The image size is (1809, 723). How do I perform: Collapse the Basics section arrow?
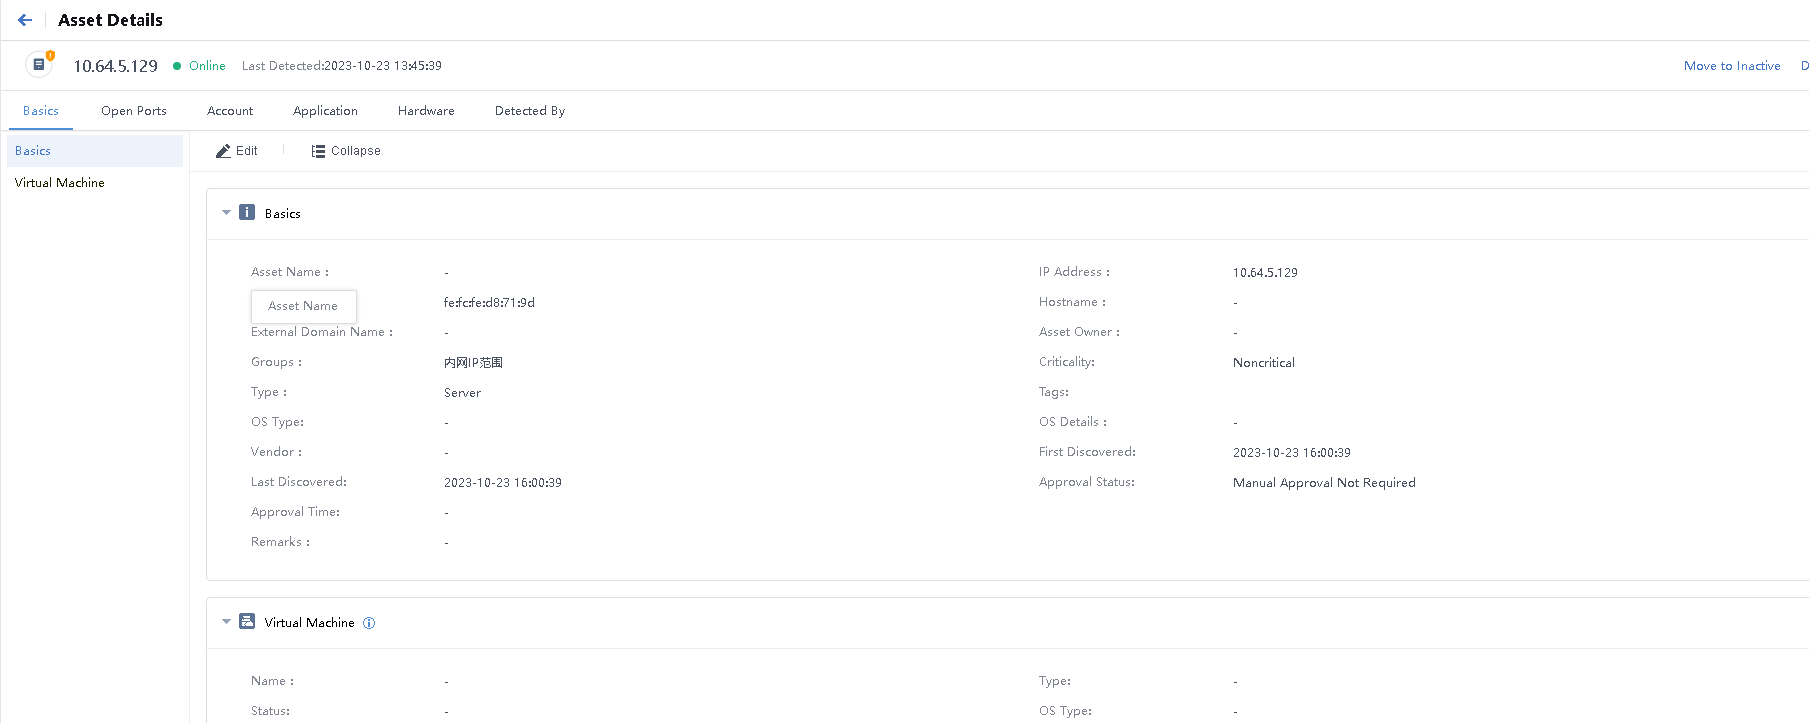pyautogui.click(x=226, y=213)
